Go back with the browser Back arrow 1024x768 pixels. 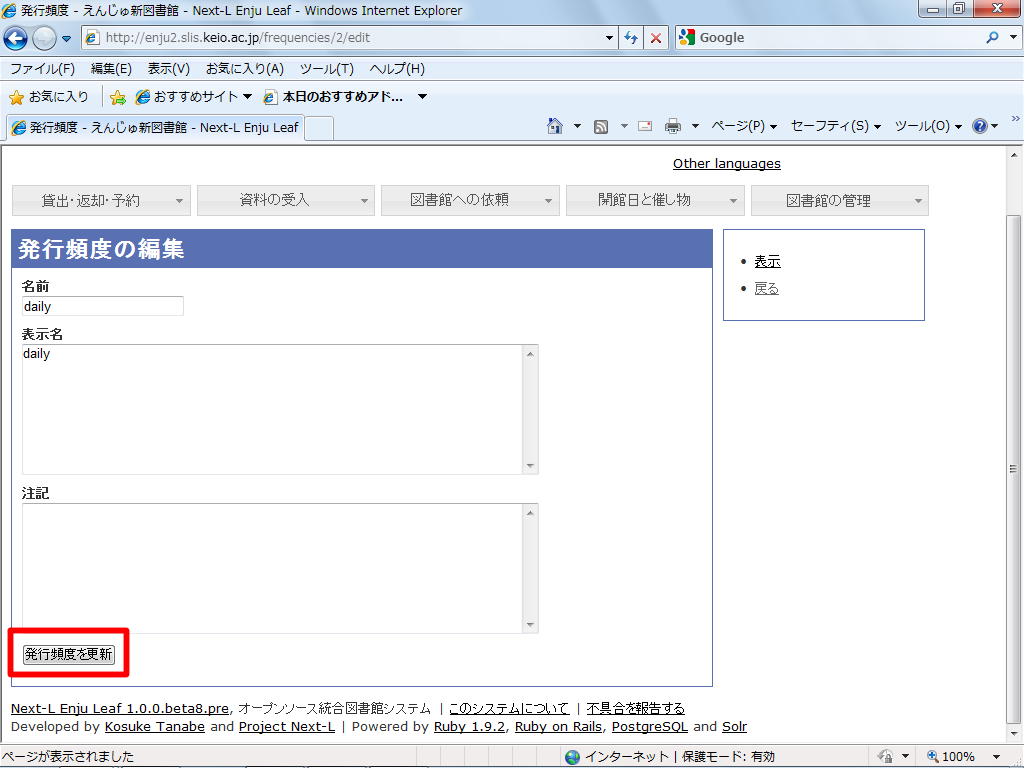click(x=16, y=38)
